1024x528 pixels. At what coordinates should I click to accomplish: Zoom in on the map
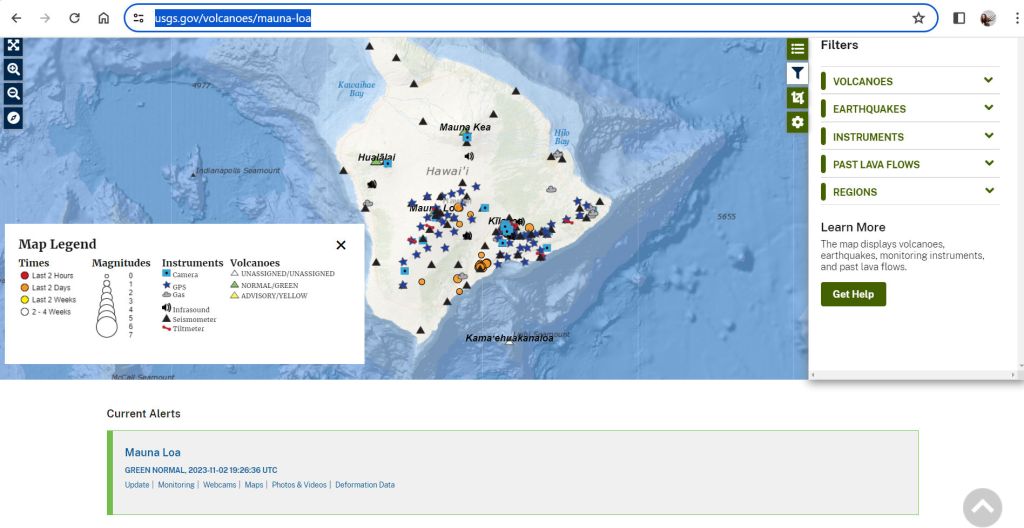pyautogui.click(x=13, y=69)
